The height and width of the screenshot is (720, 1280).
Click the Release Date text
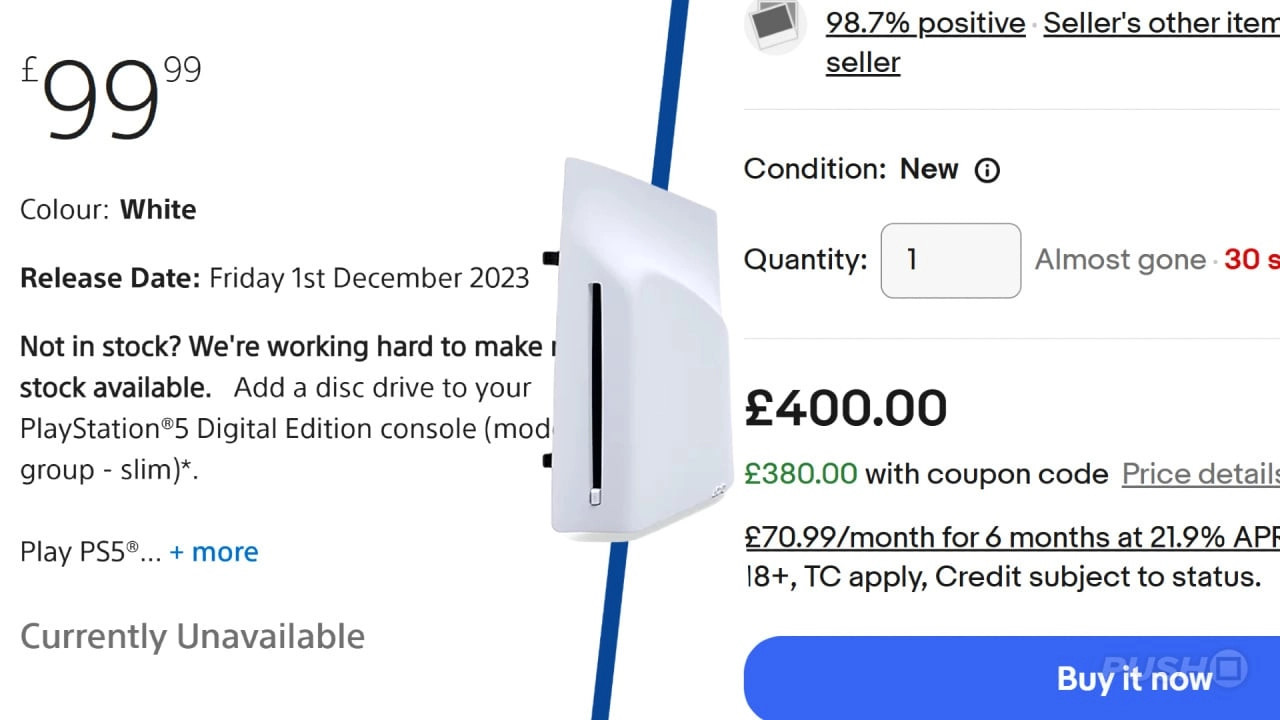point(275,278)
